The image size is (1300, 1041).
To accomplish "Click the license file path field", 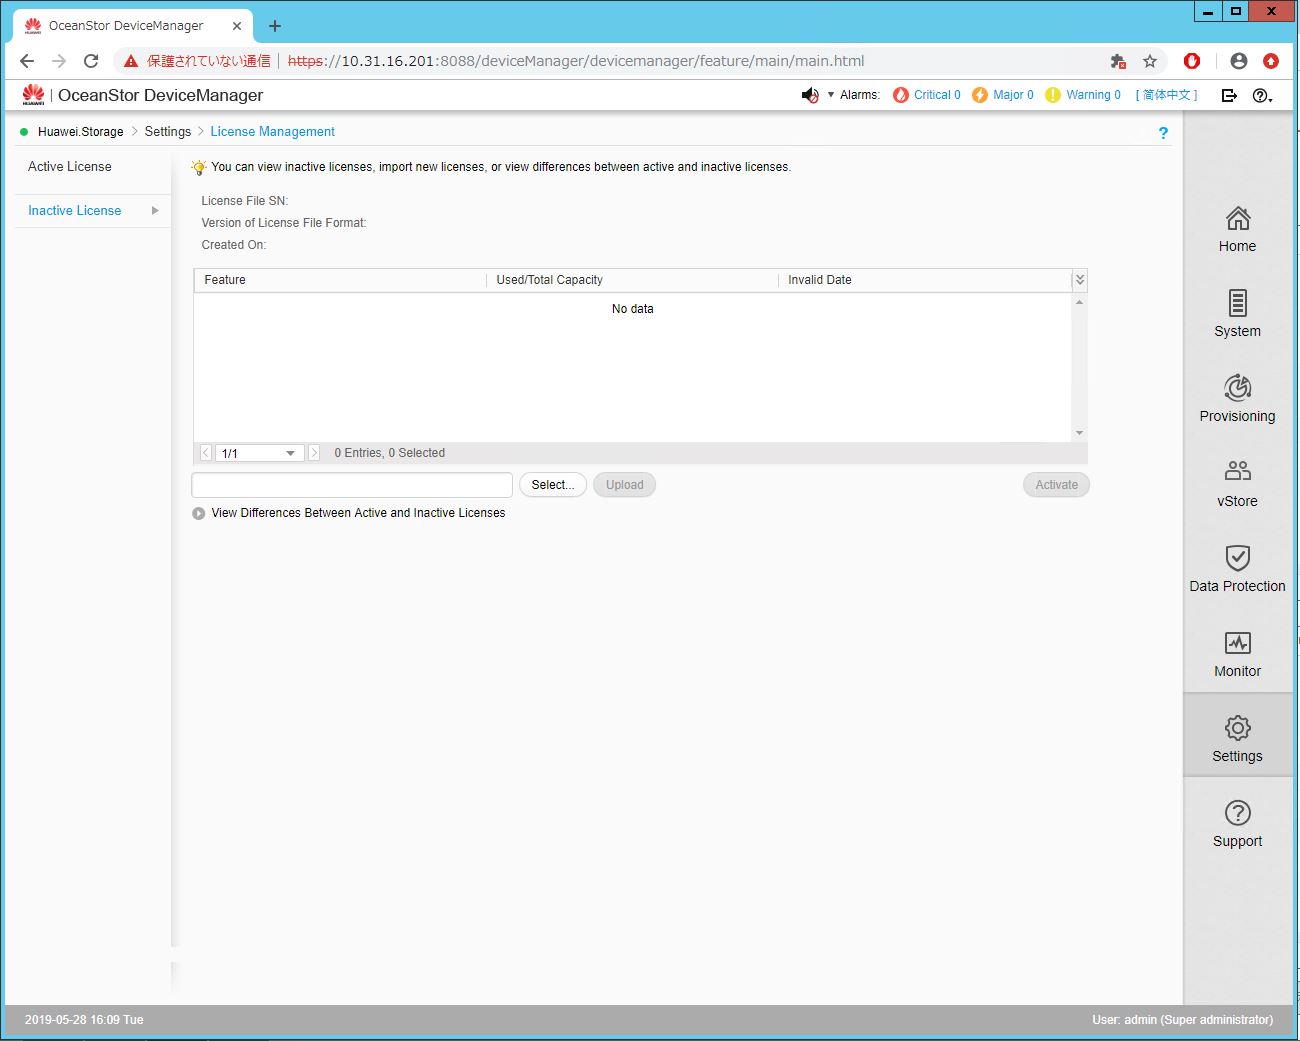I will [352, 485].
